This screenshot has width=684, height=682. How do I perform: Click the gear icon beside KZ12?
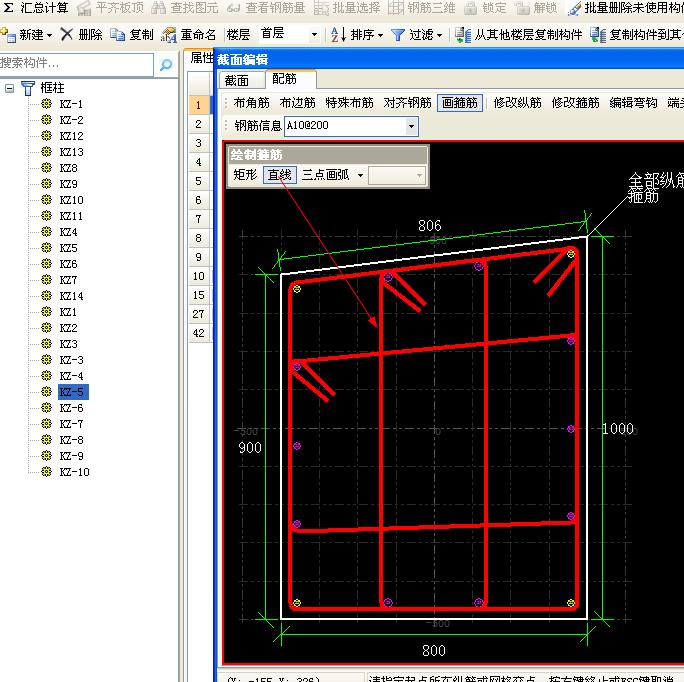coord(46,136)
